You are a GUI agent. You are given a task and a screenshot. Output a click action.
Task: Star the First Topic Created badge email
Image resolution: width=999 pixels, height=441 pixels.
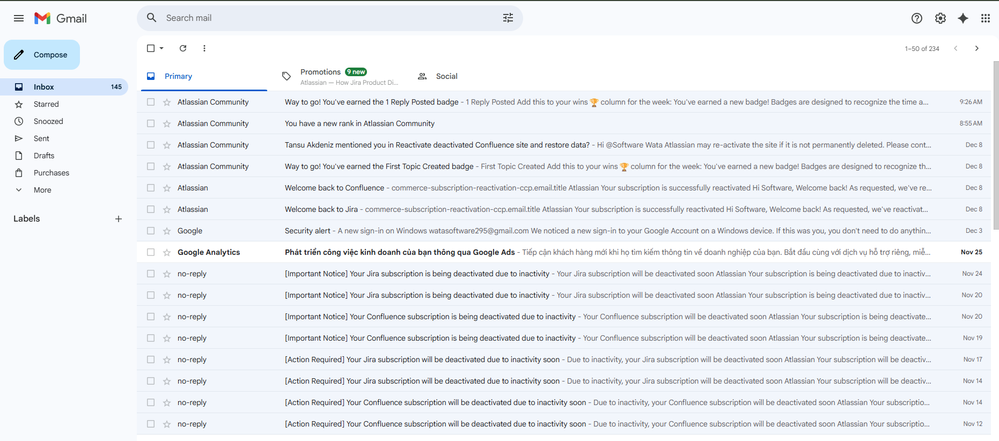167,166
